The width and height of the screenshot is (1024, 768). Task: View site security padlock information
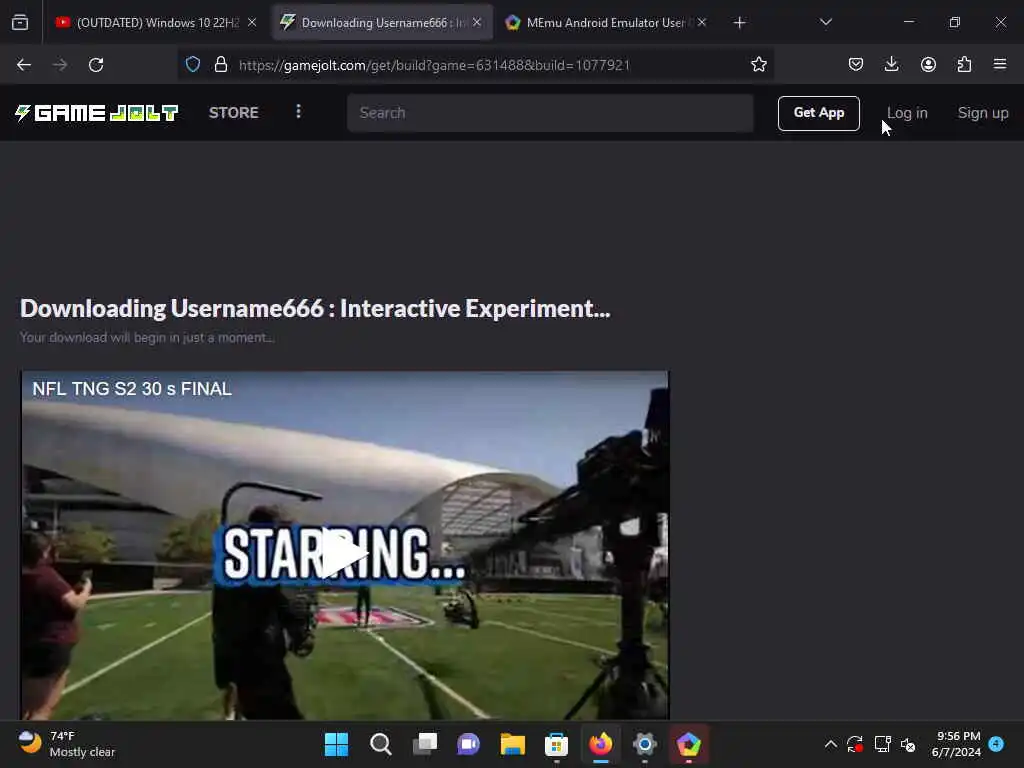221,65
